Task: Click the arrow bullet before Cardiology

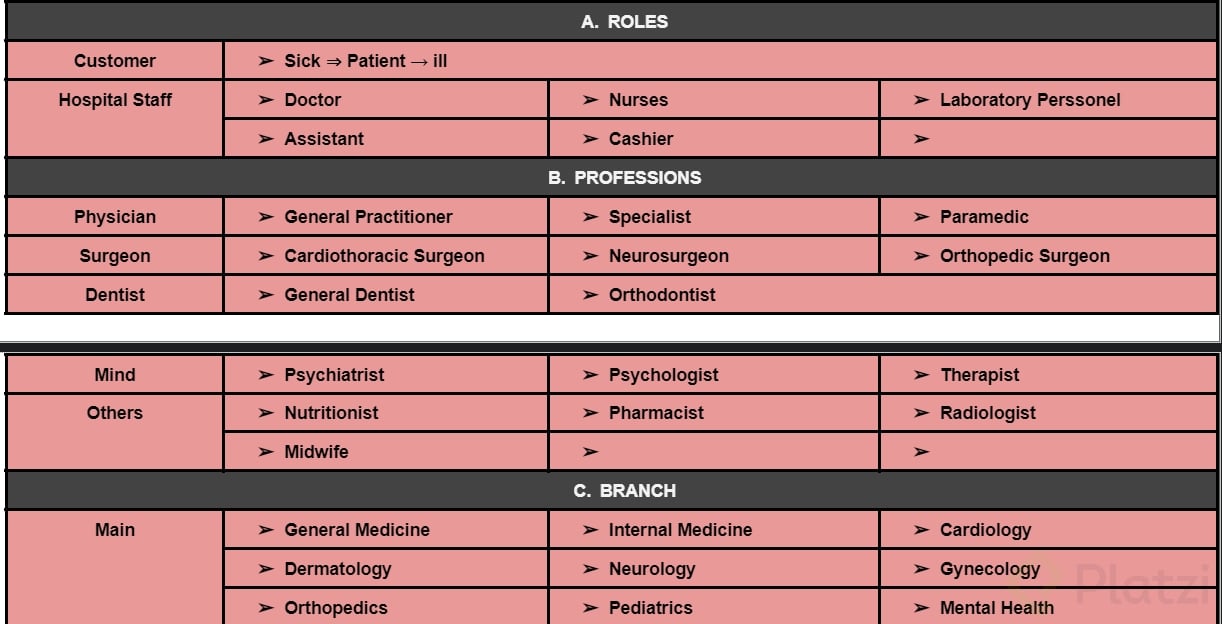Action: coord(921,530)
